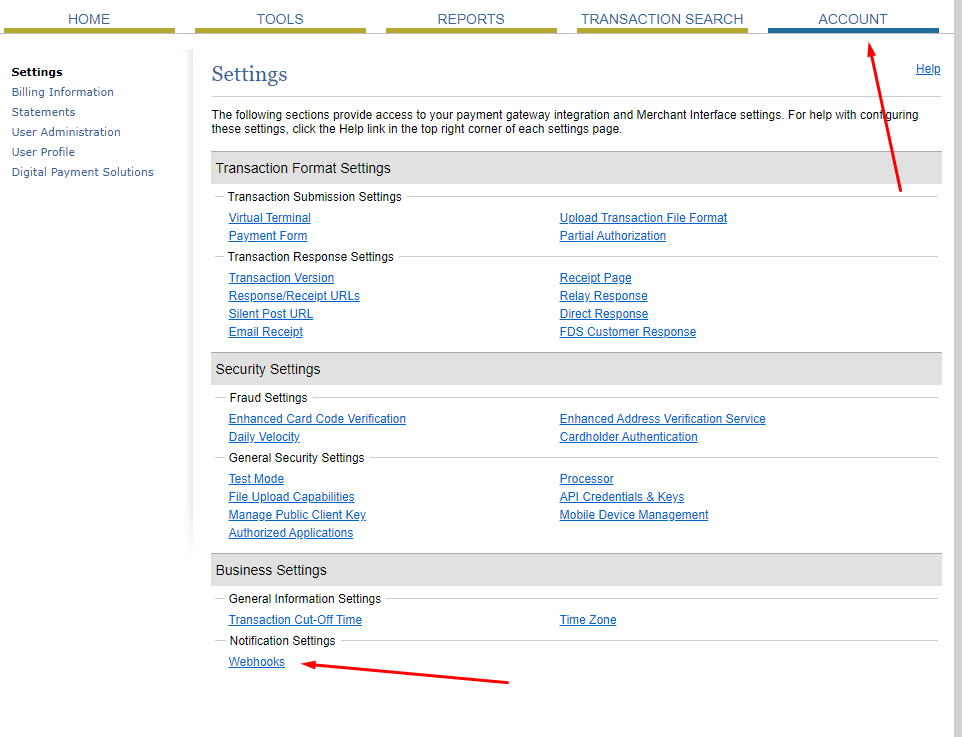Open User Administration in the sidebar
The height and width of the screenshot is (737, 962).
coord(66,132)
